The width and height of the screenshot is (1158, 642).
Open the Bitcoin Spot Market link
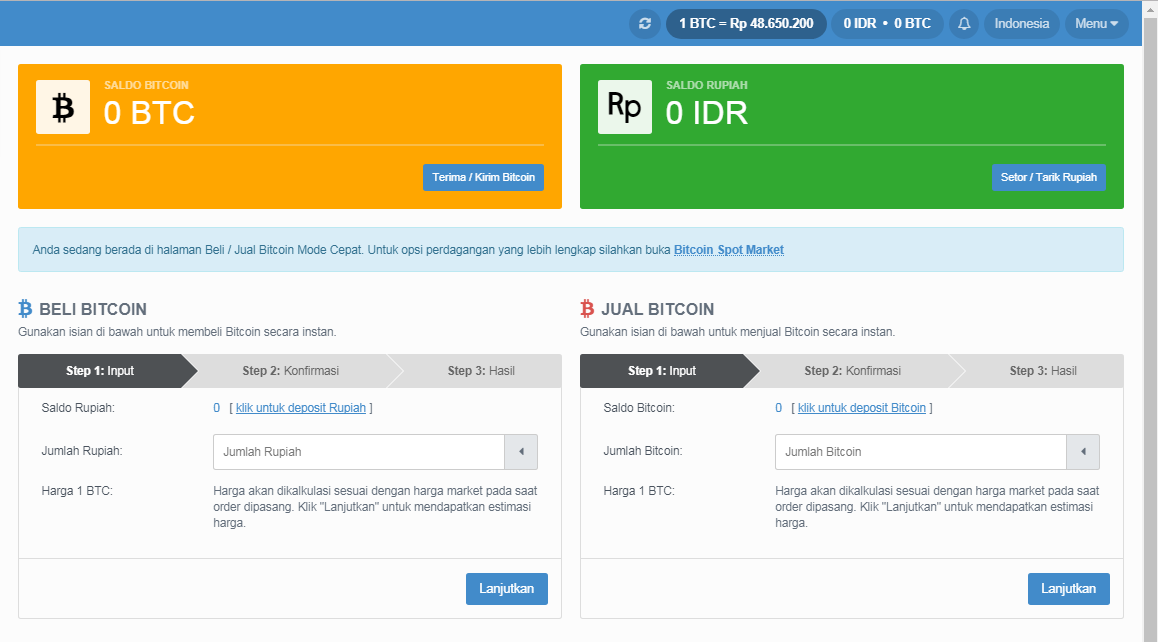[729, 250]
